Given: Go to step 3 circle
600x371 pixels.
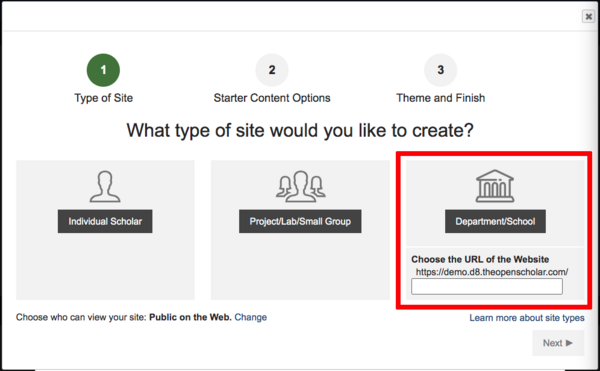Looking at the screenshot, I should [x=440, y=70].
